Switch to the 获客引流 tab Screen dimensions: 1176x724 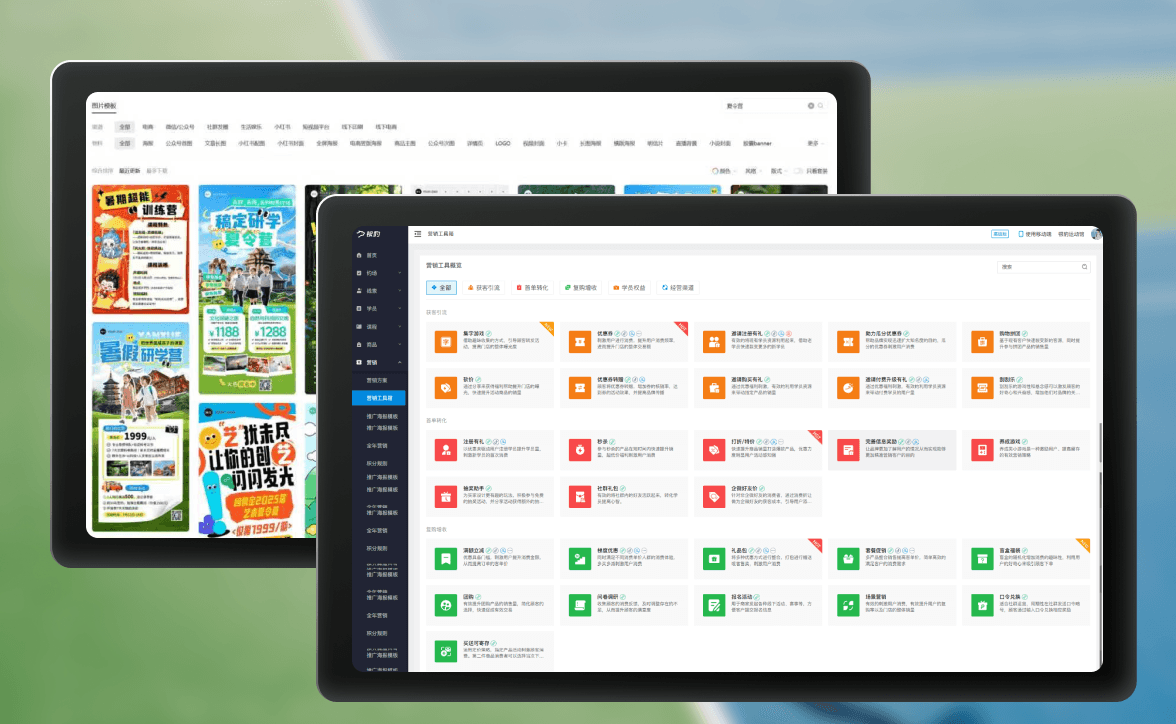(x=483, y=287)
